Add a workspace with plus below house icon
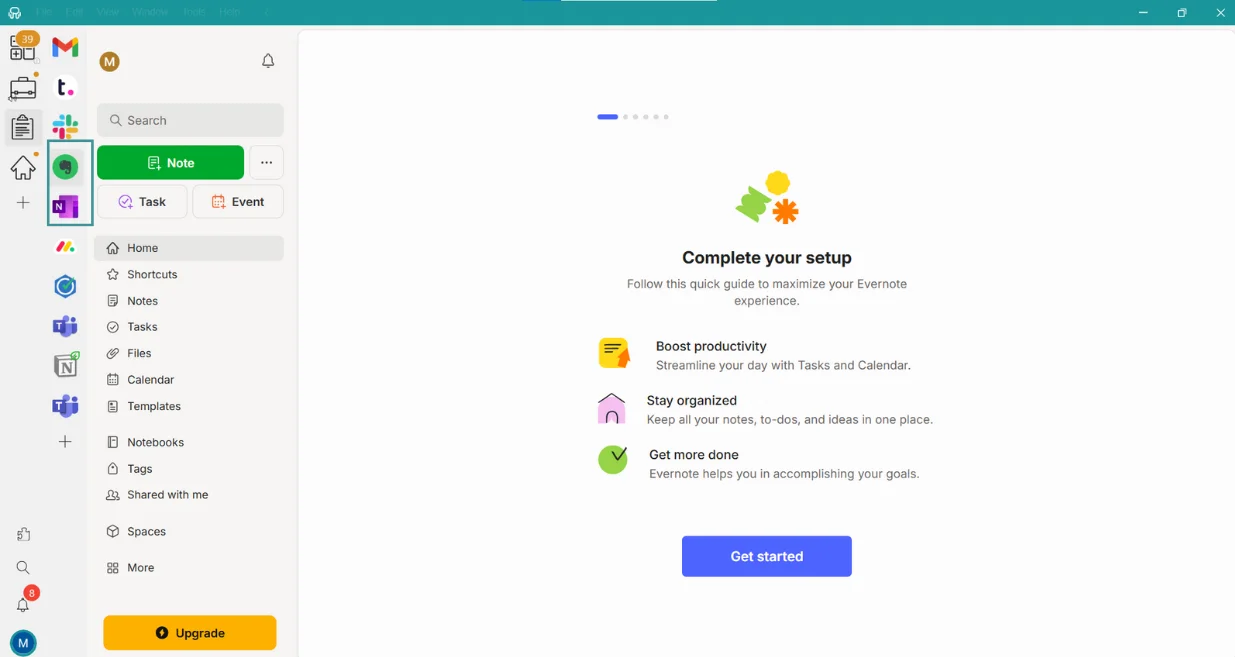 pyautogui.click(x=23, y=203)
